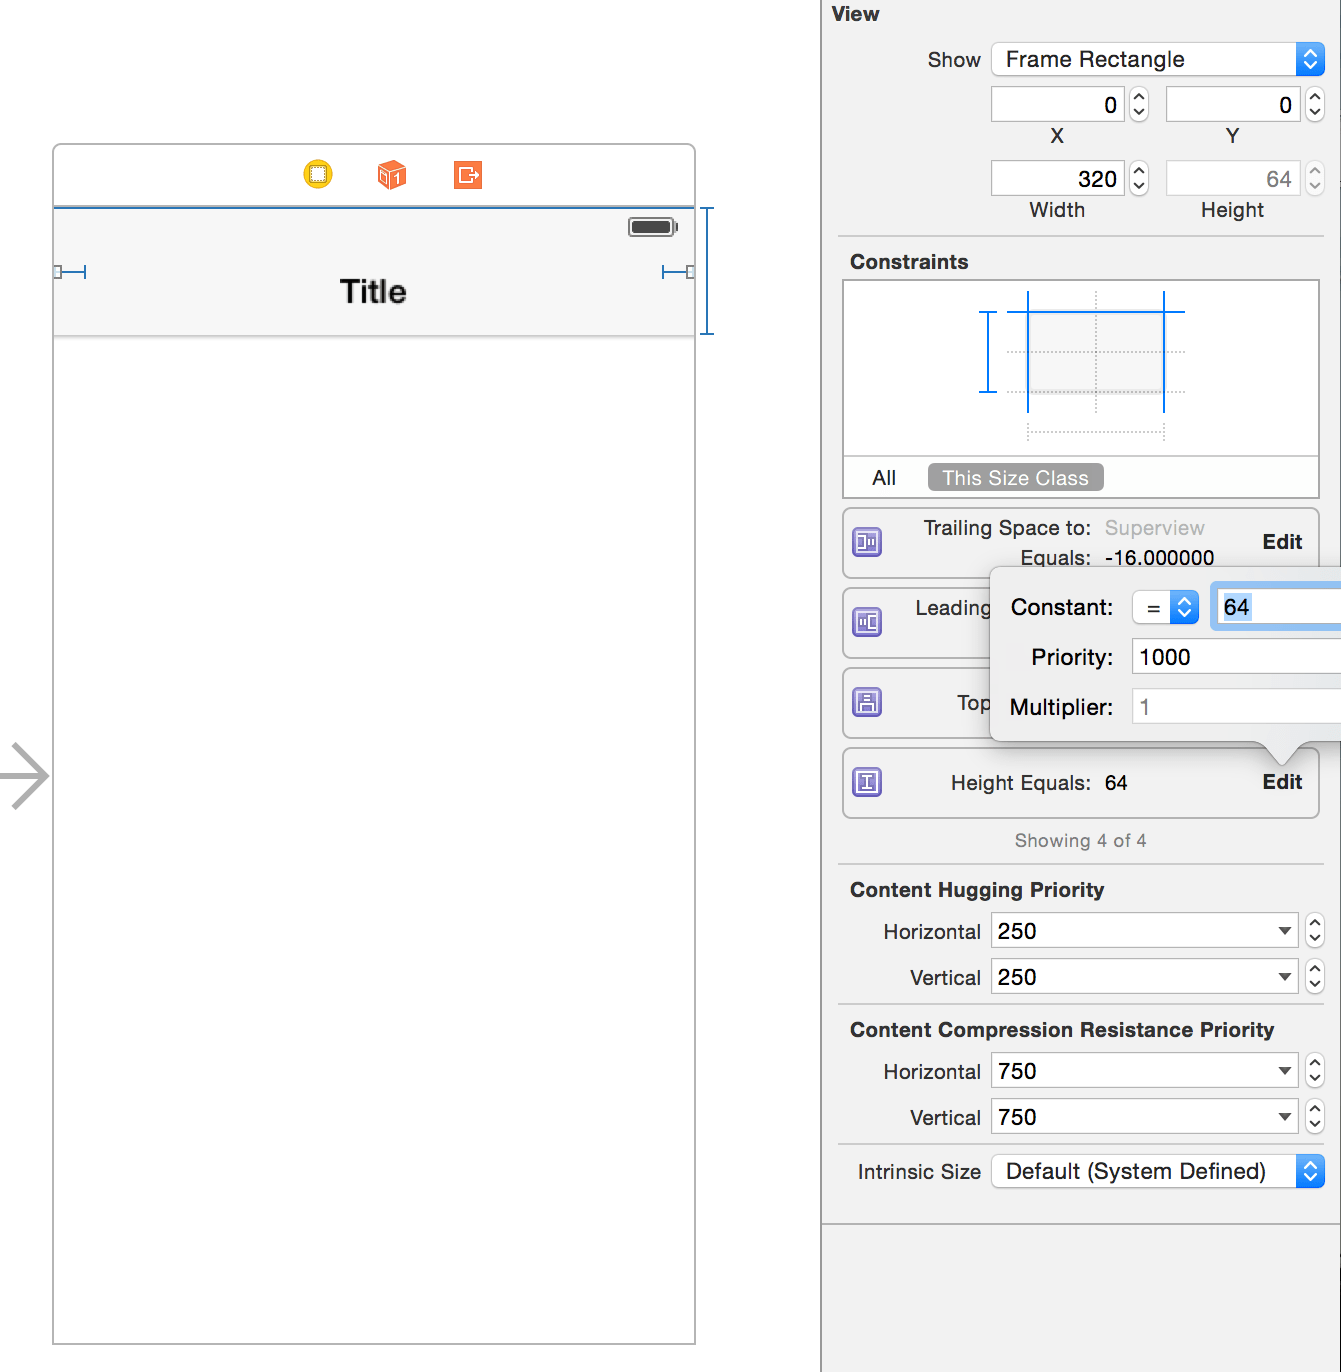Click the simulated battery icon in the canvas
Screen dimensions: 1341x1372
pos(652,226)
